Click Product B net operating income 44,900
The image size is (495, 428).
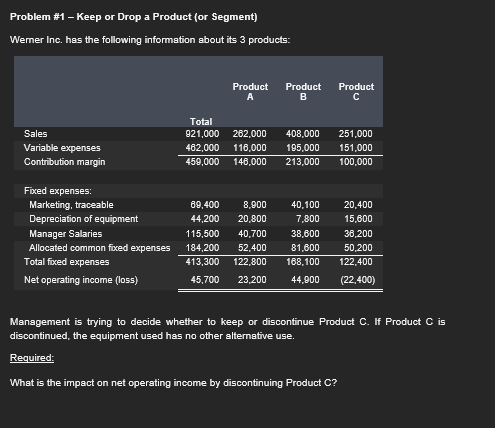305,280
